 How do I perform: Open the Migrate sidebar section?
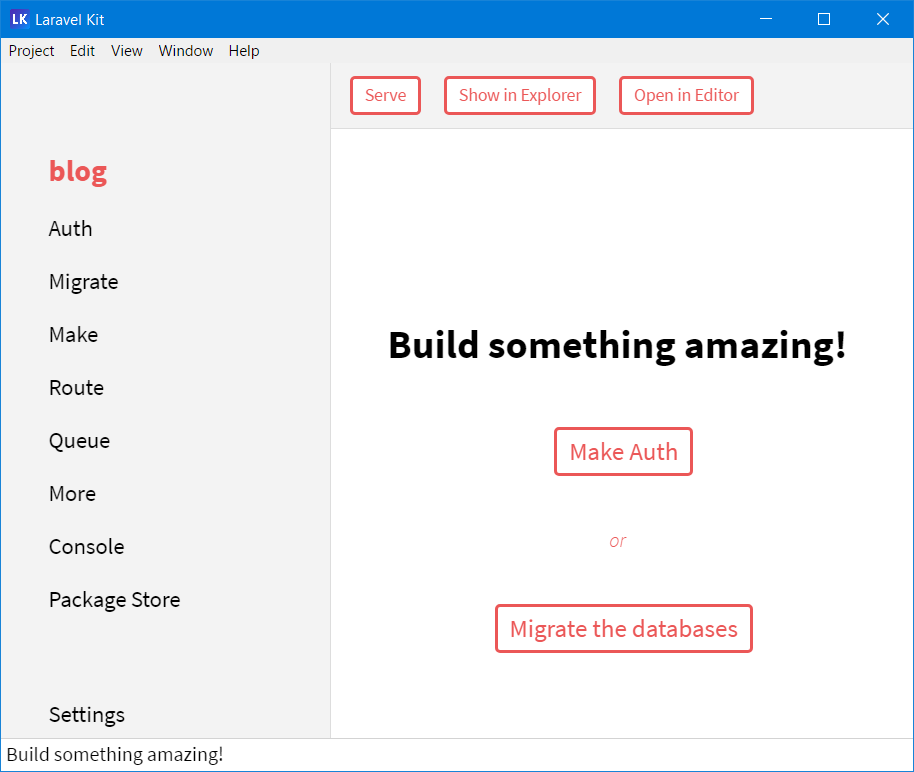click(84, 282)
